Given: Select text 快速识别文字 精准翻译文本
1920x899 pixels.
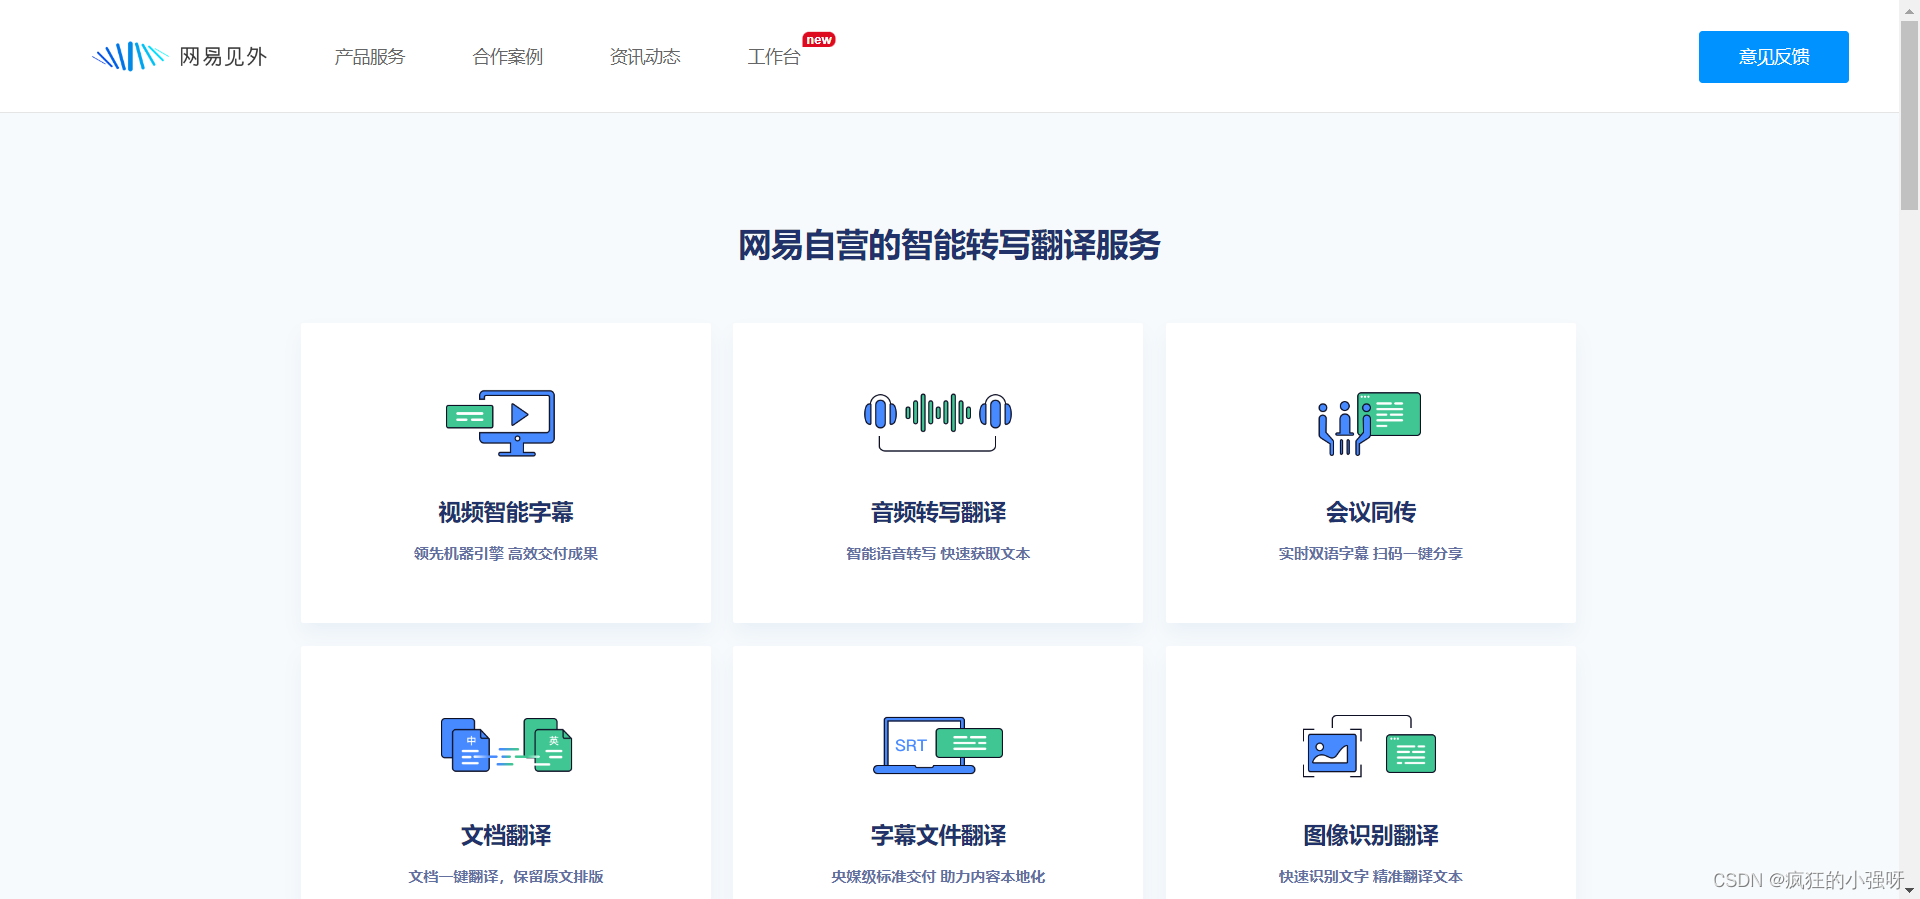Looking at the screenshot, I should [x=1370, y=876].
